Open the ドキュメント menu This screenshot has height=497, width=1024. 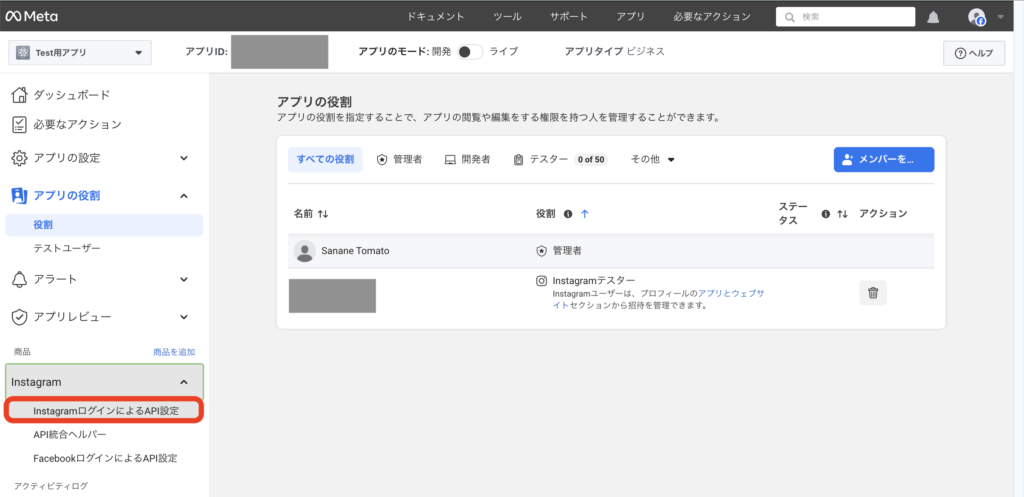click(436, 16)
